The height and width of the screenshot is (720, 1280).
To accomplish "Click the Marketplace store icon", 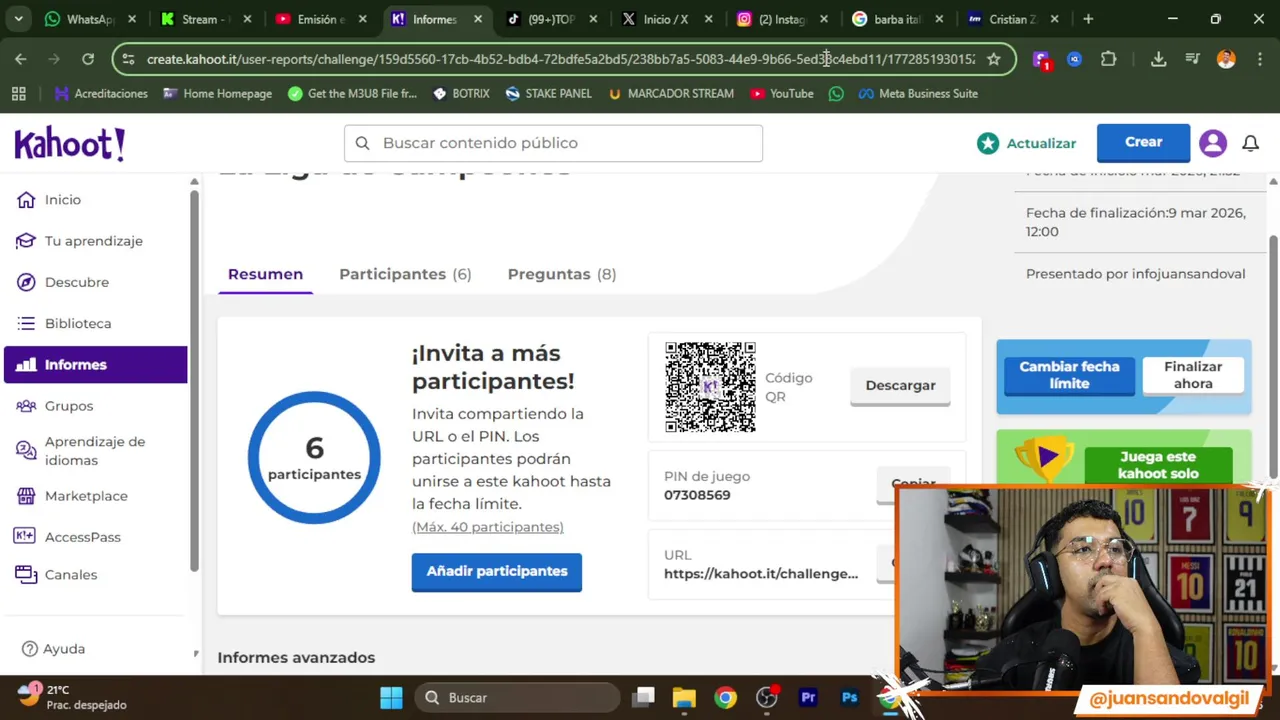I will click(x=26, y=496).
